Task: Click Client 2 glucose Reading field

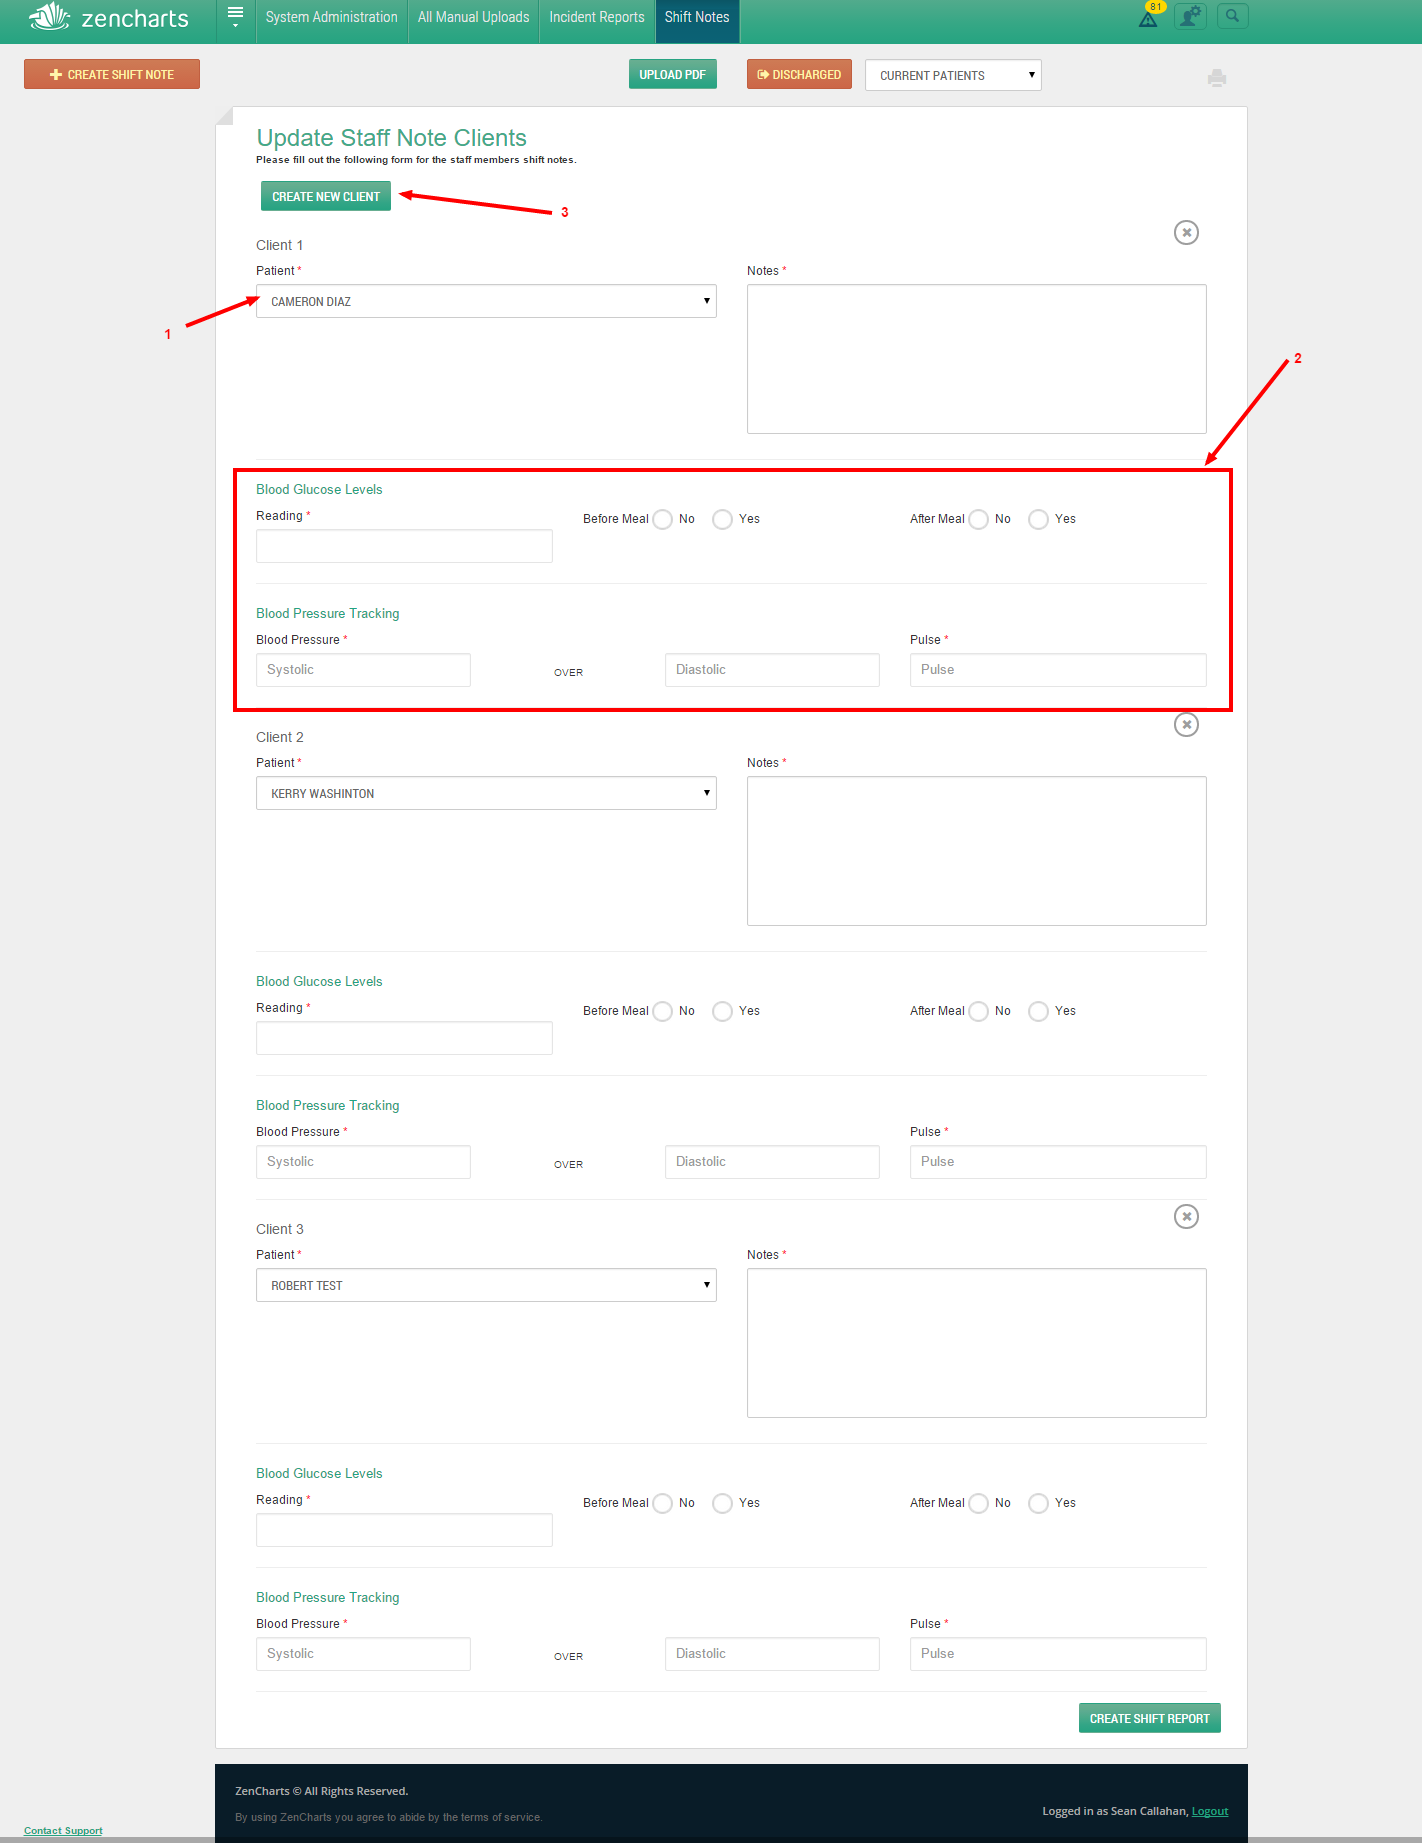Action: (x=404, y=1038)
